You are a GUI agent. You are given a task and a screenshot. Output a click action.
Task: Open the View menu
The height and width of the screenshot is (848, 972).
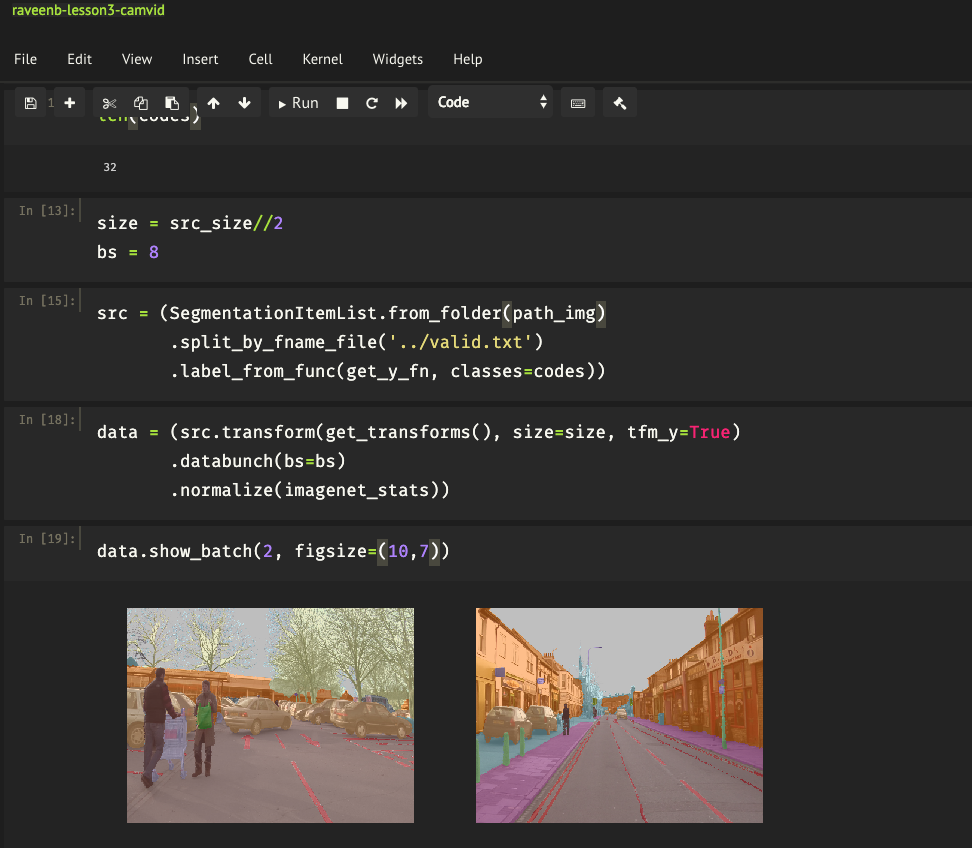click(x=137, y=59)
